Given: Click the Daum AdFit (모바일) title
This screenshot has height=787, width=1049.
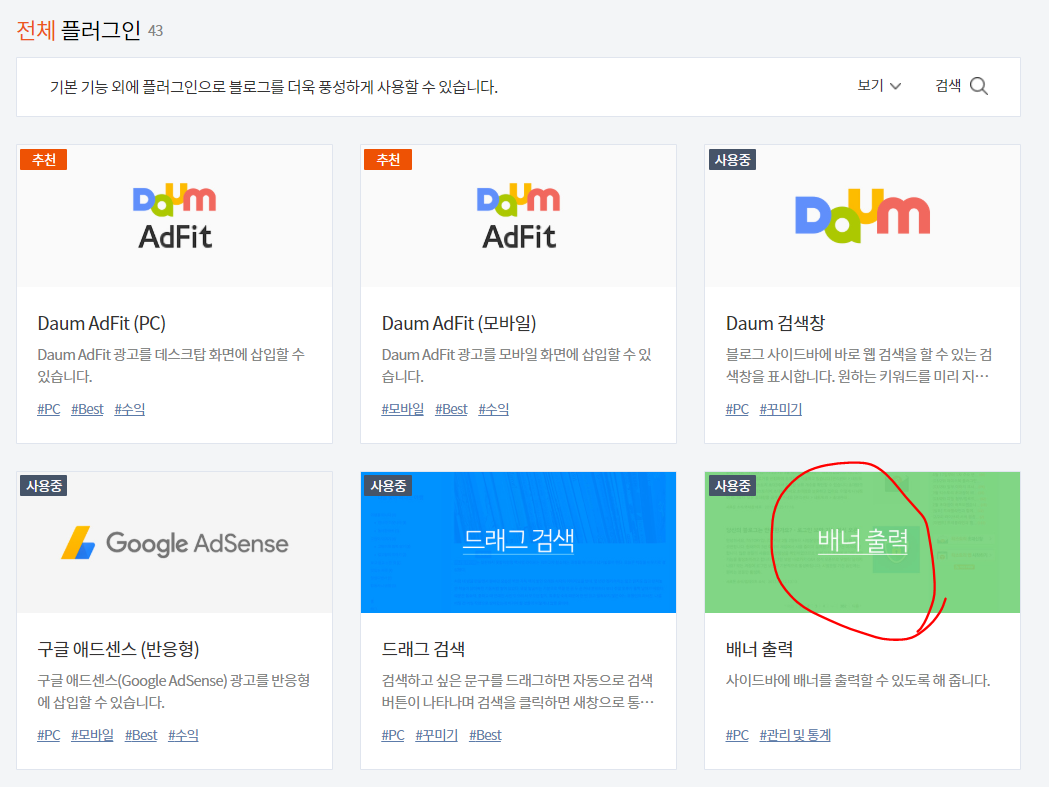Looking at the screenshot, I should pos(459,323).
